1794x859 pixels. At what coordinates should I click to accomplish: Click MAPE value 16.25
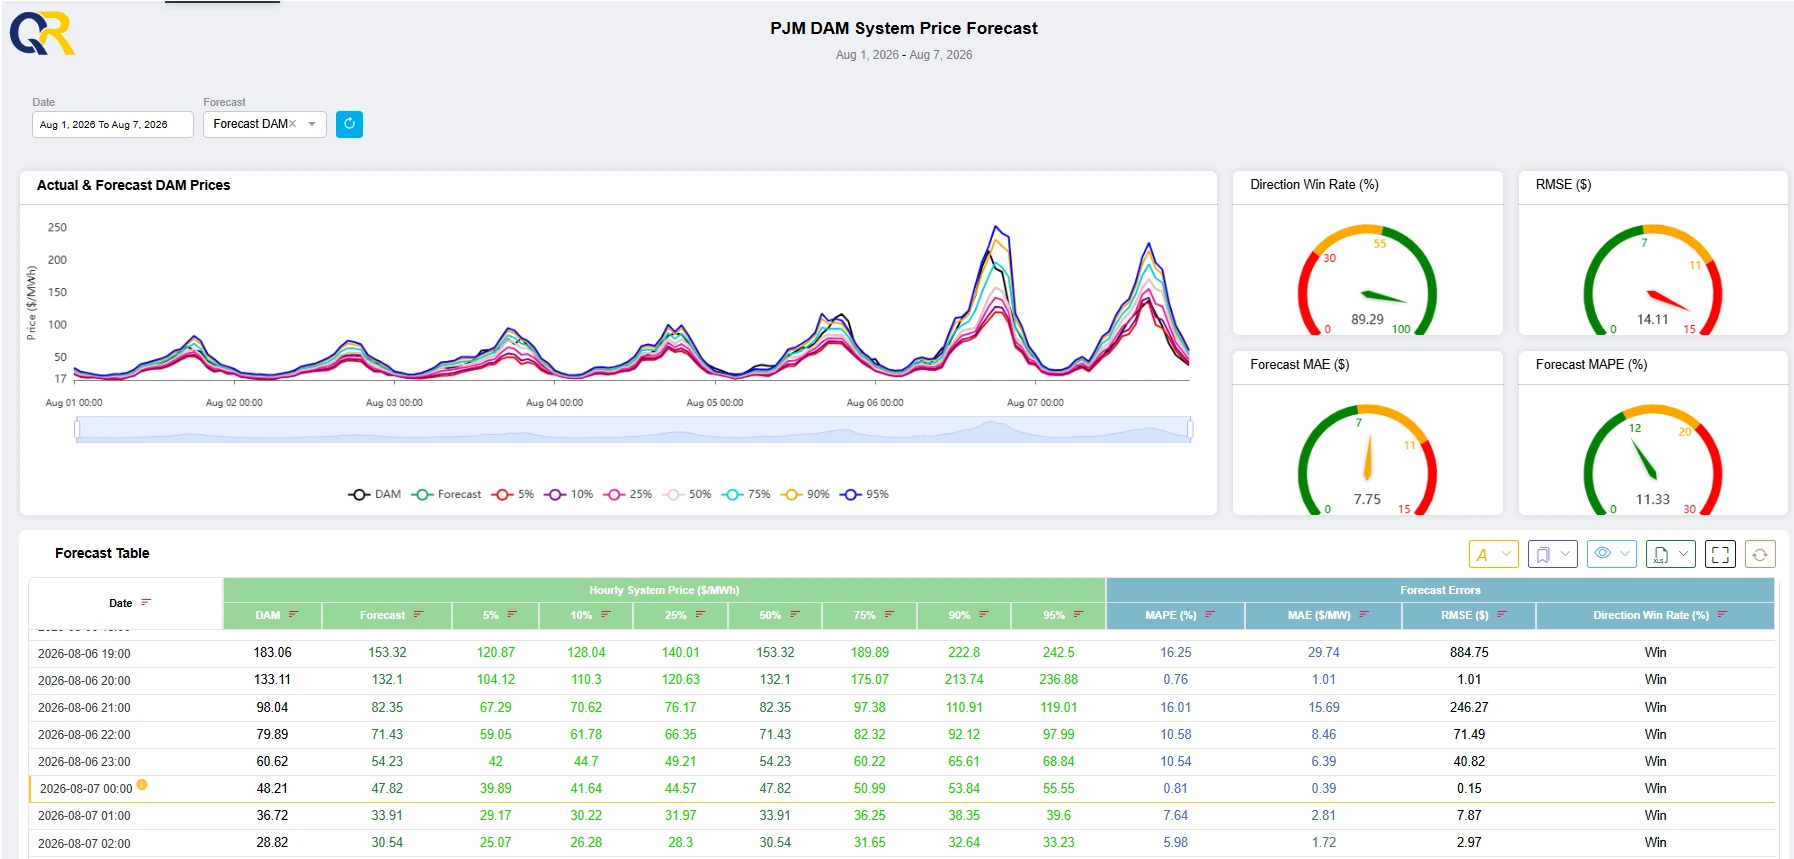point(1175,652)
